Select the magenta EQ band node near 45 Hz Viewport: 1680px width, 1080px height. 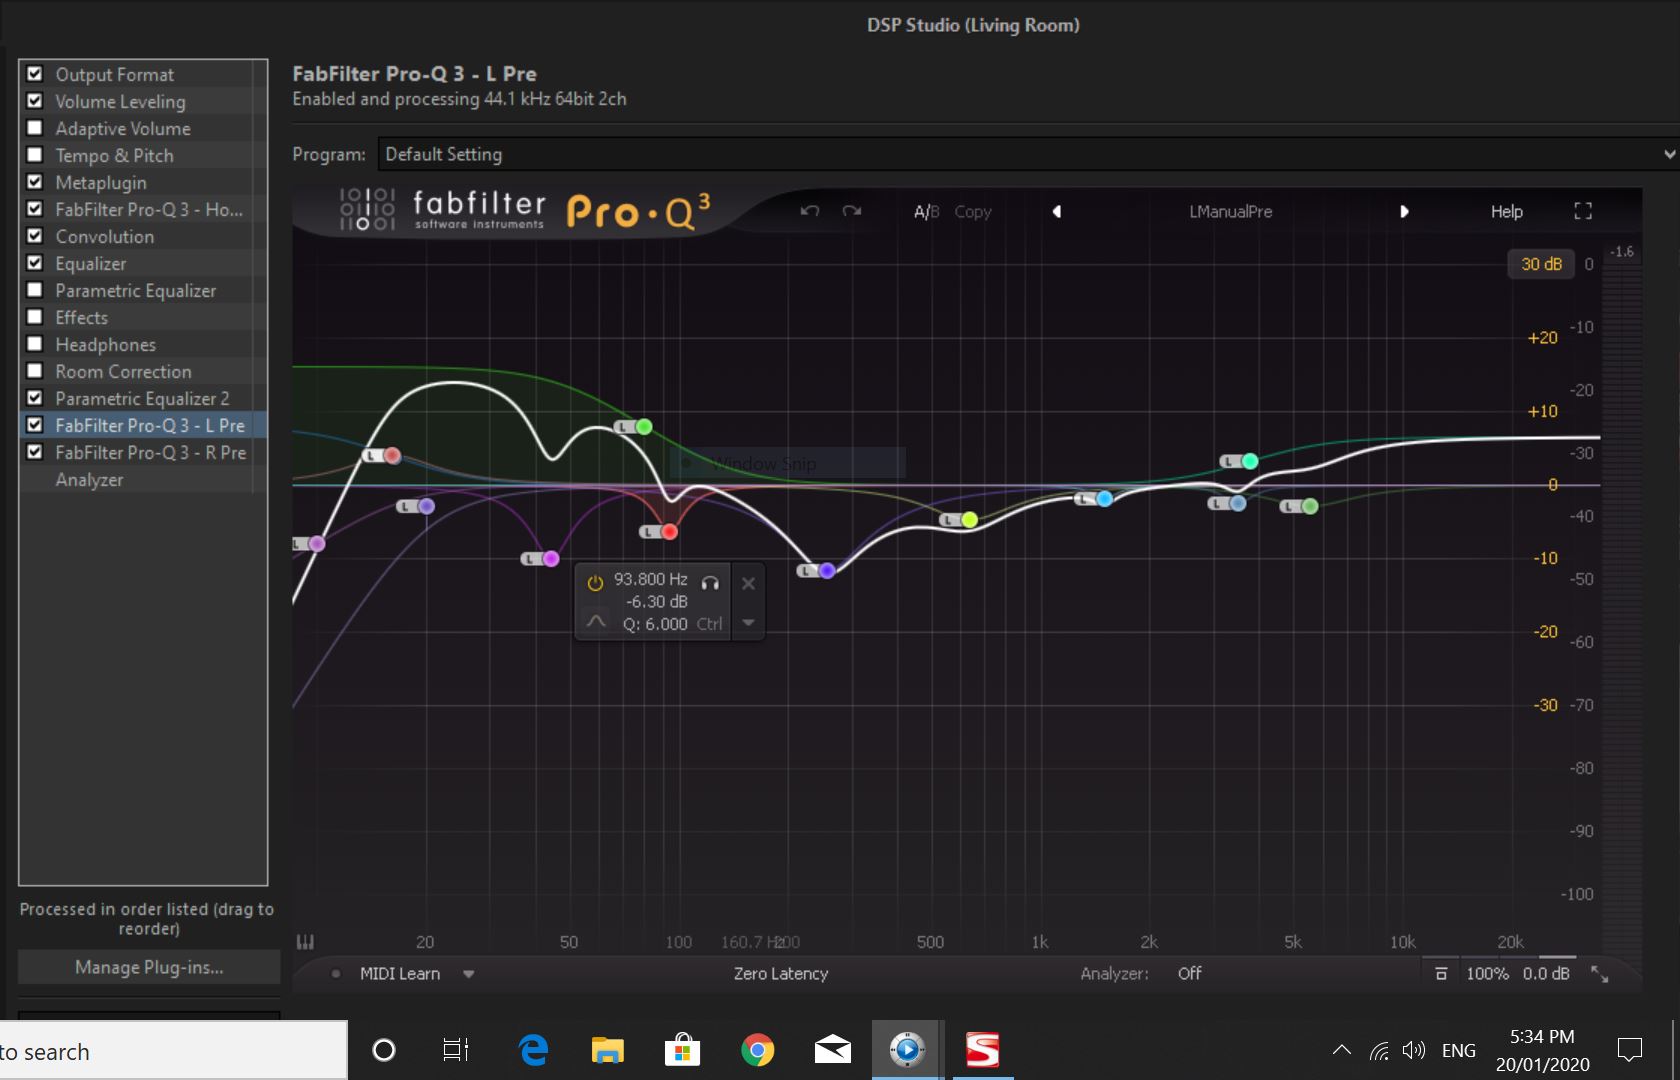point(550,559)
